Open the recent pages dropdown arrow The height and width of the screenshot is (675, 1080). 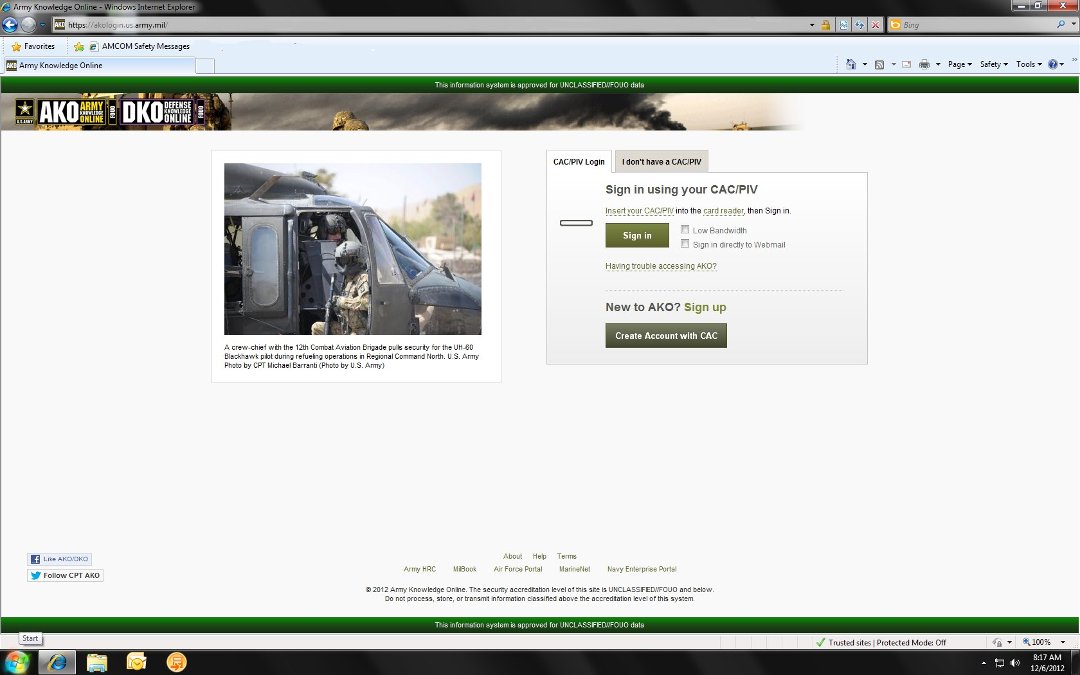click(x=43, y=25)
